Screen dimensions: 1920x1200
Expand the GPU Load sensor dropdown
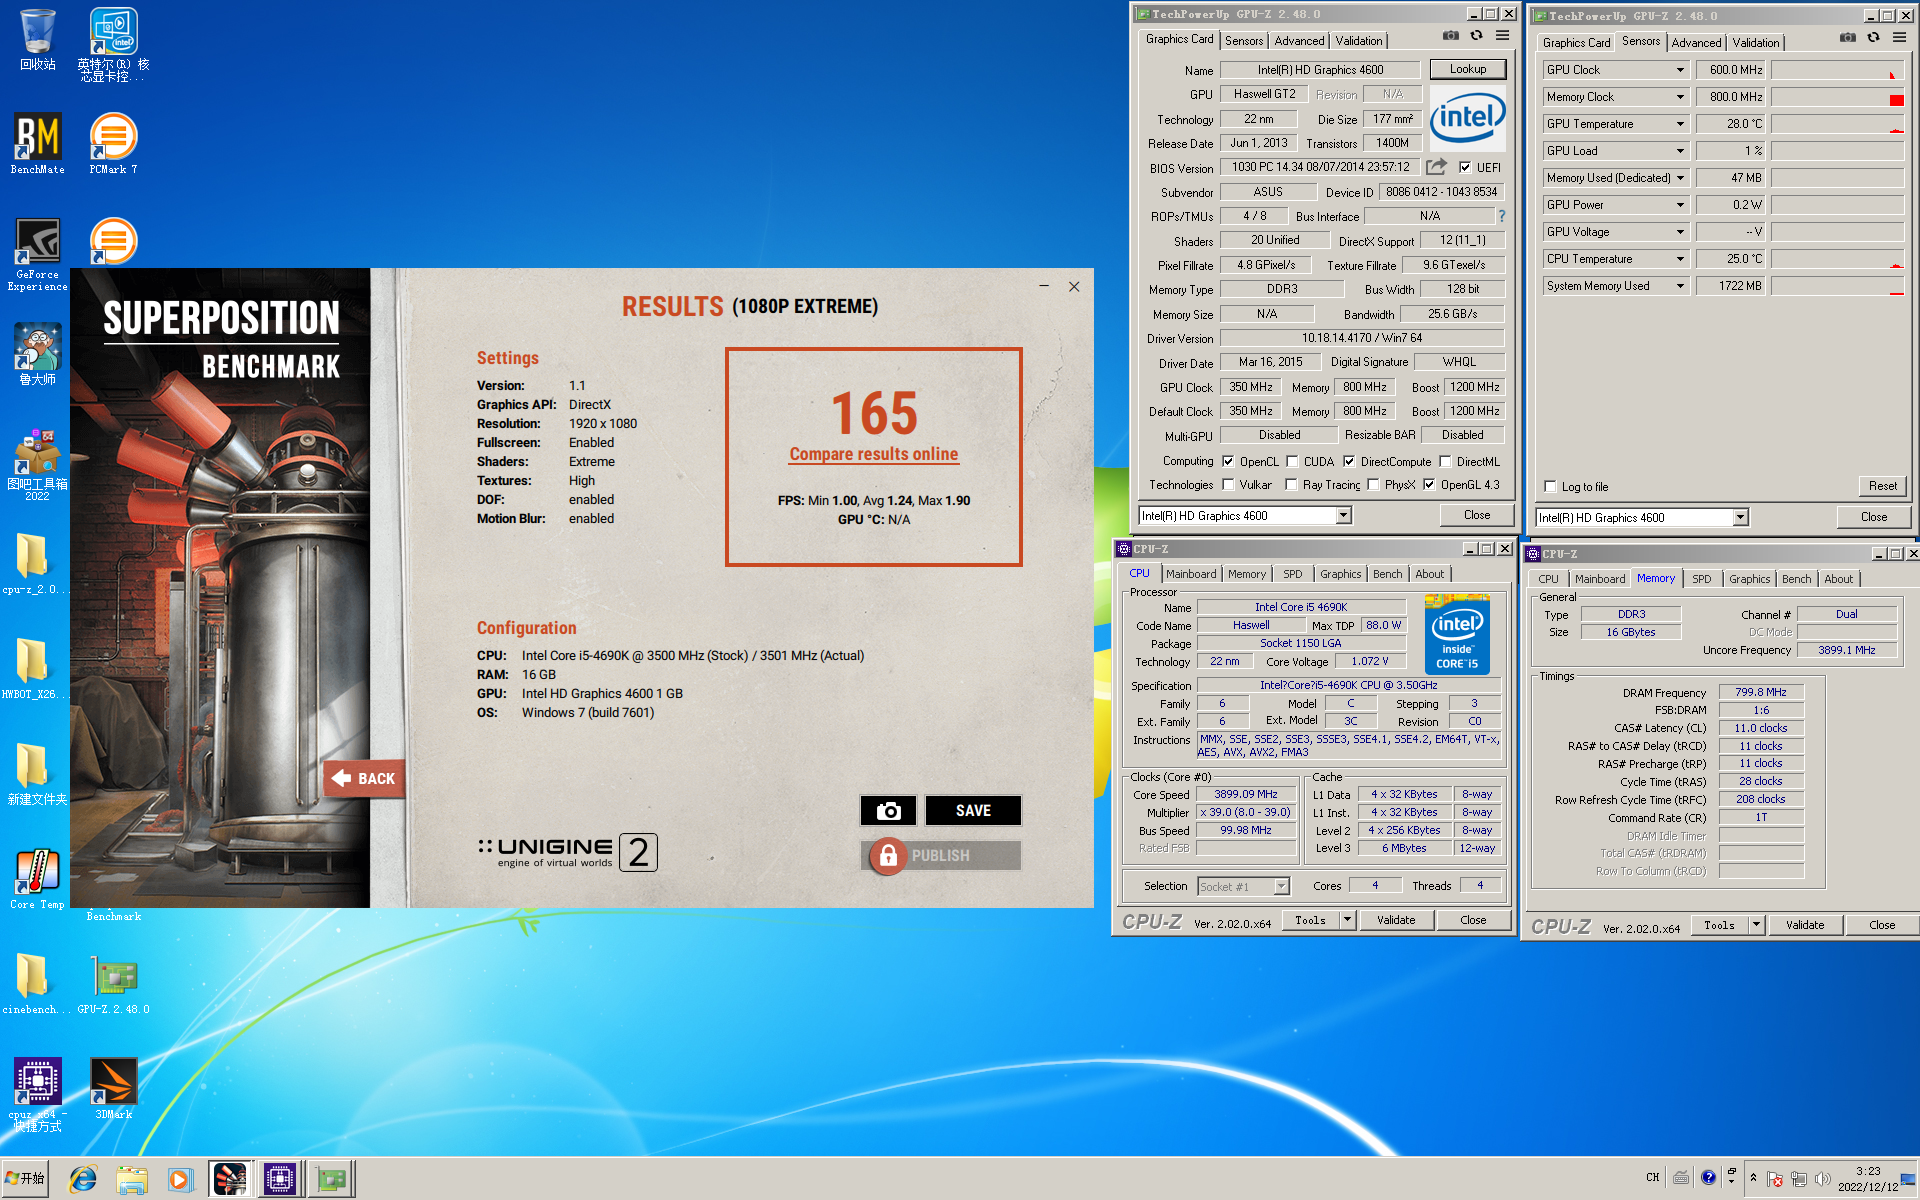coord(1680,151)
